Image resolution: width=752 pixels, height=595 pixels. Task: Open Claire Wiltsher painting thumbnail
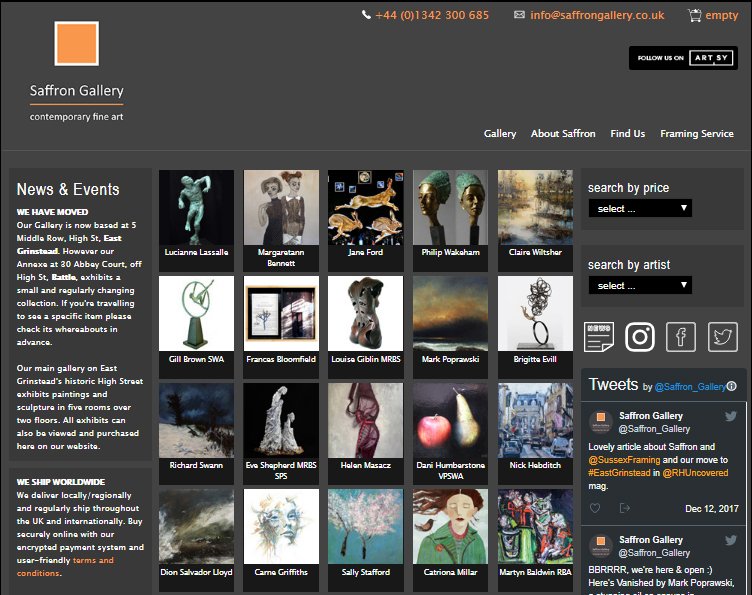click(535, 208)
